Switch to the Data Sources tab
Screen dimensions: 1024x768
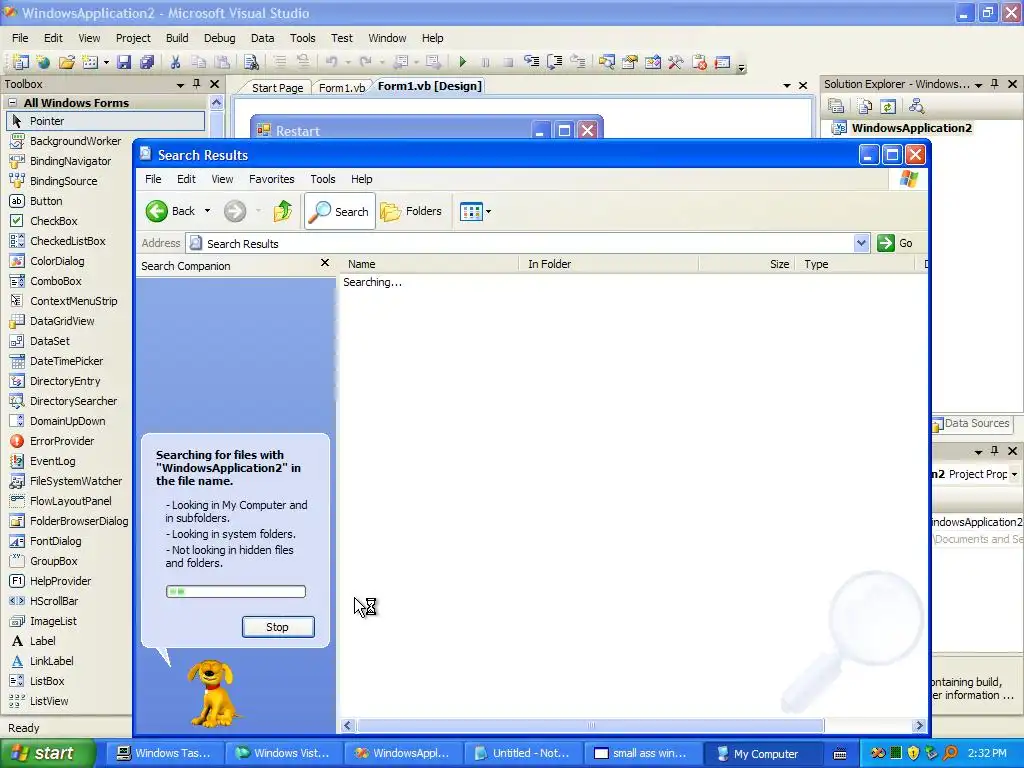971,423
